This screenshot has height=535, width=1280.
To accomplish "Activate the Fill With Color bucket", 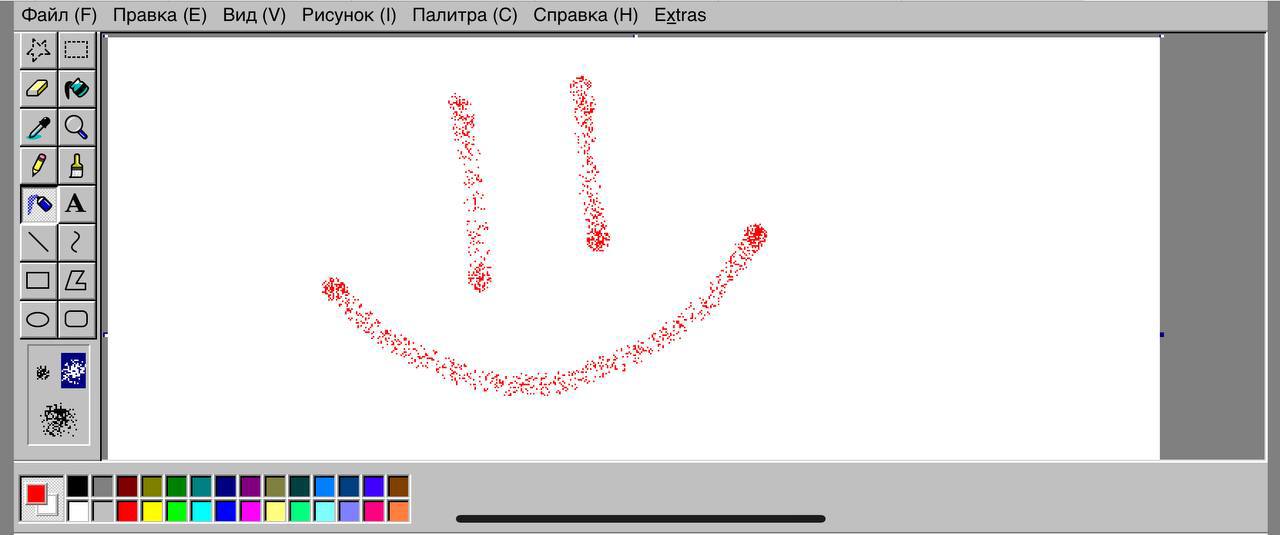I will pos(76,89).
